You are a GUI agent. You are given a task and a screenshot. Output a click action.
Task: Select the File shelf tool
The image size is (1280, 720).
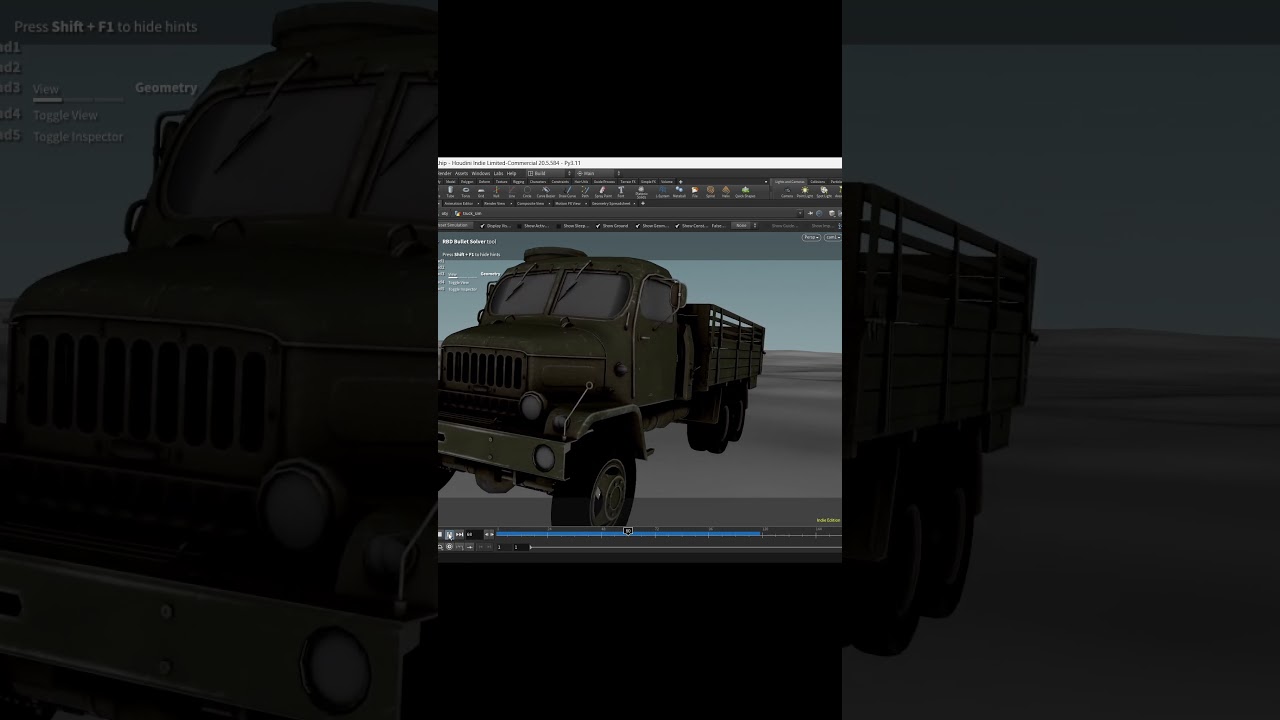point(695,192)
